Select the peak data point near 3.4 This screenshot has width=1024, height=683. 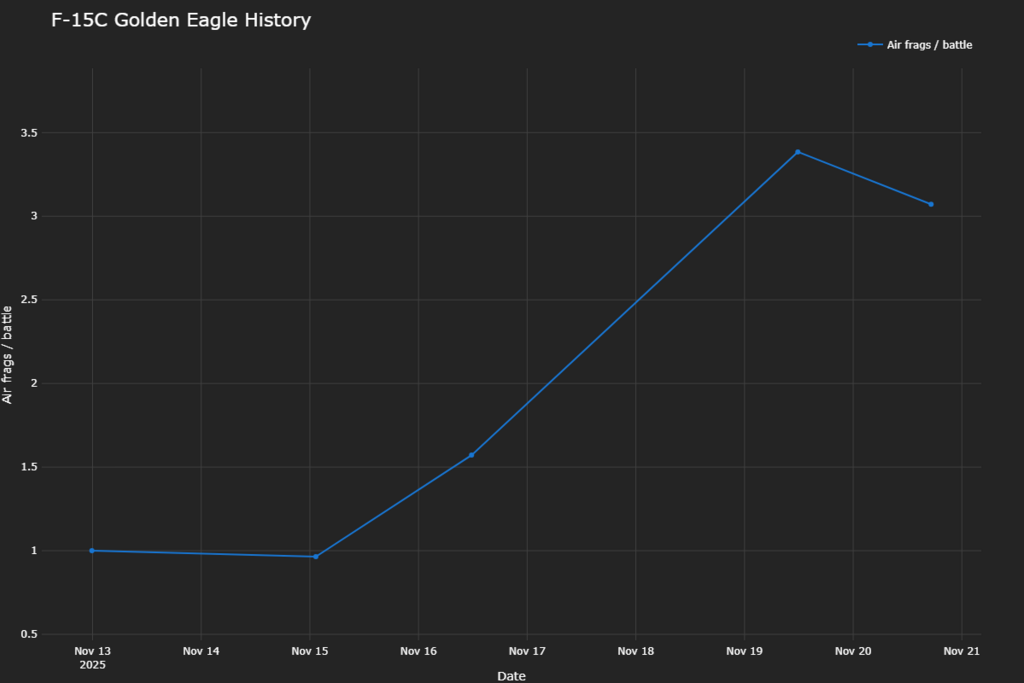(797, 152)
